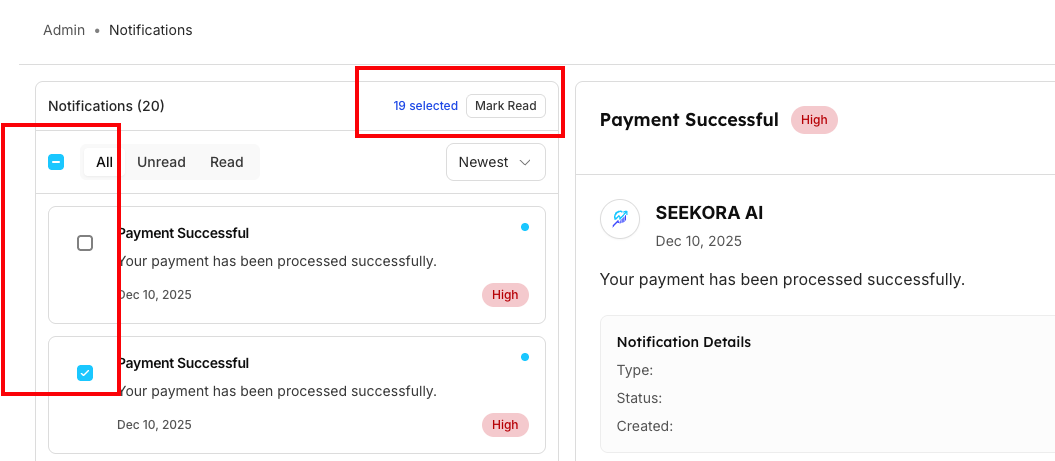This screenshot has height=461, width=1055.
Task: Click the Notifications breadcrumb item
Action: 150,30
